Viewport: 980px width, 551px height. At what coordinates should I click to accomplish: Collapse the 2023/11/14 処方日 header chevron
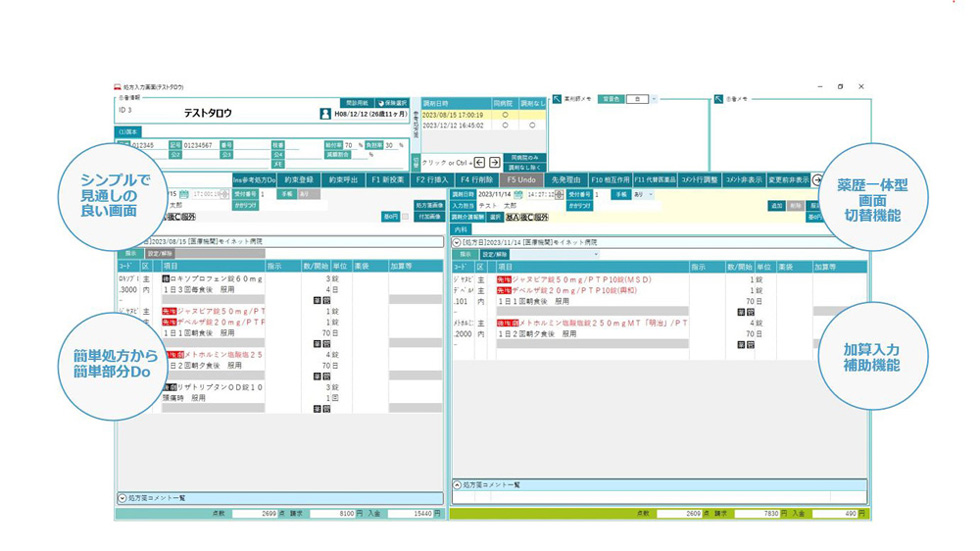click(457, 242)
